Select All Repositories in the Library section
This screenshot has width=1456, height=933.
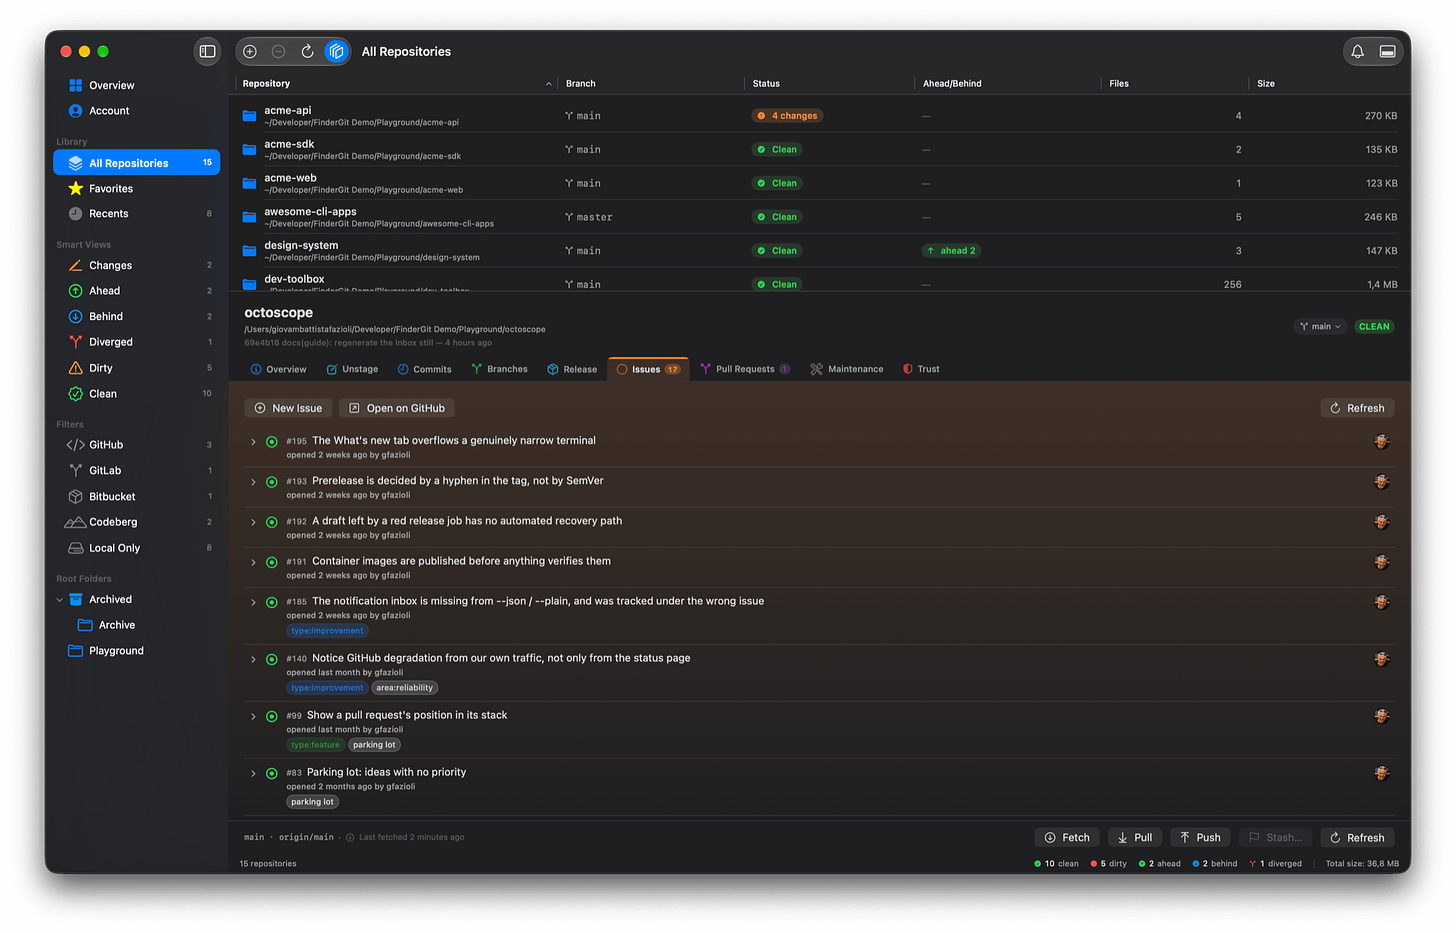click(x=137, y=163)
